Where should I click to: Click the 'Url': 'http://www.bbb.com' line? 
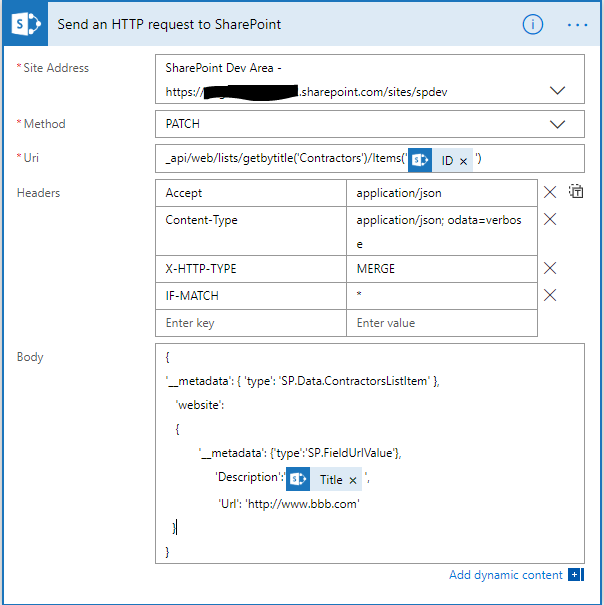[289, 504]
